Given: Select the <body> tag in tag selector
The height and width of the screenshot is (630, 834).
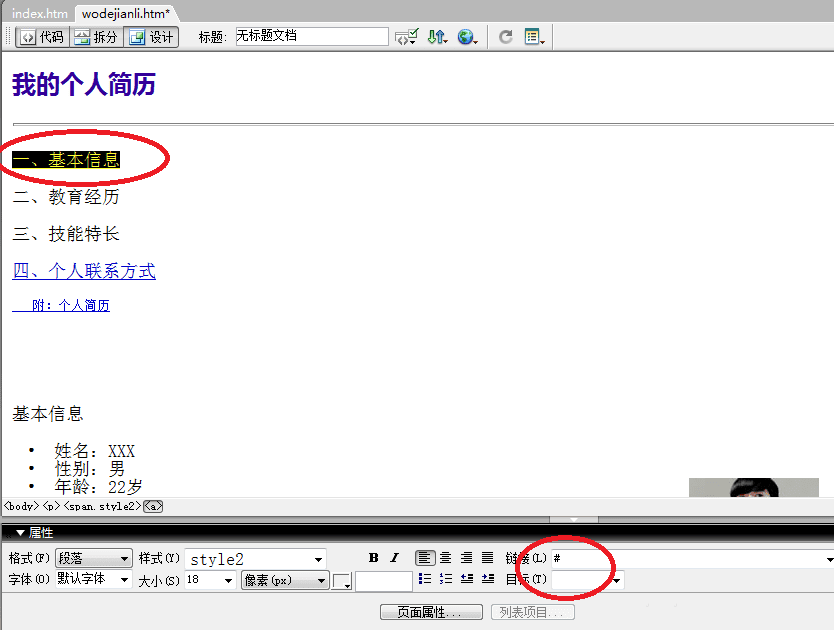Looking at the screenshot, I should pos(22,506).
